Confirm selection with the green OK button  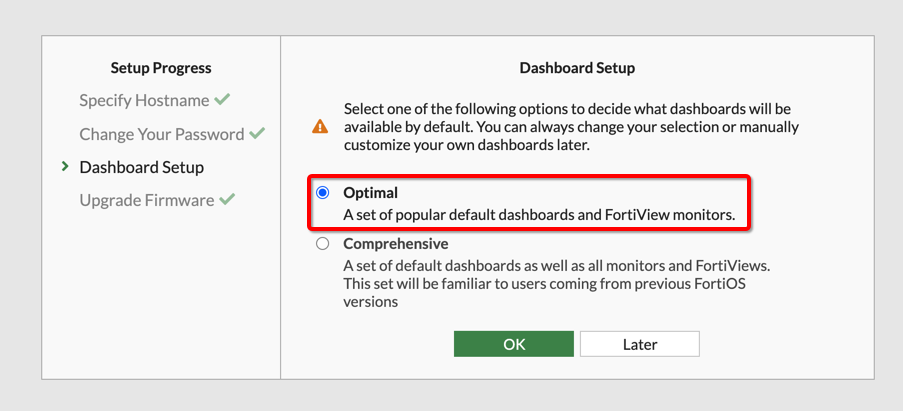(x=514, y=344)
